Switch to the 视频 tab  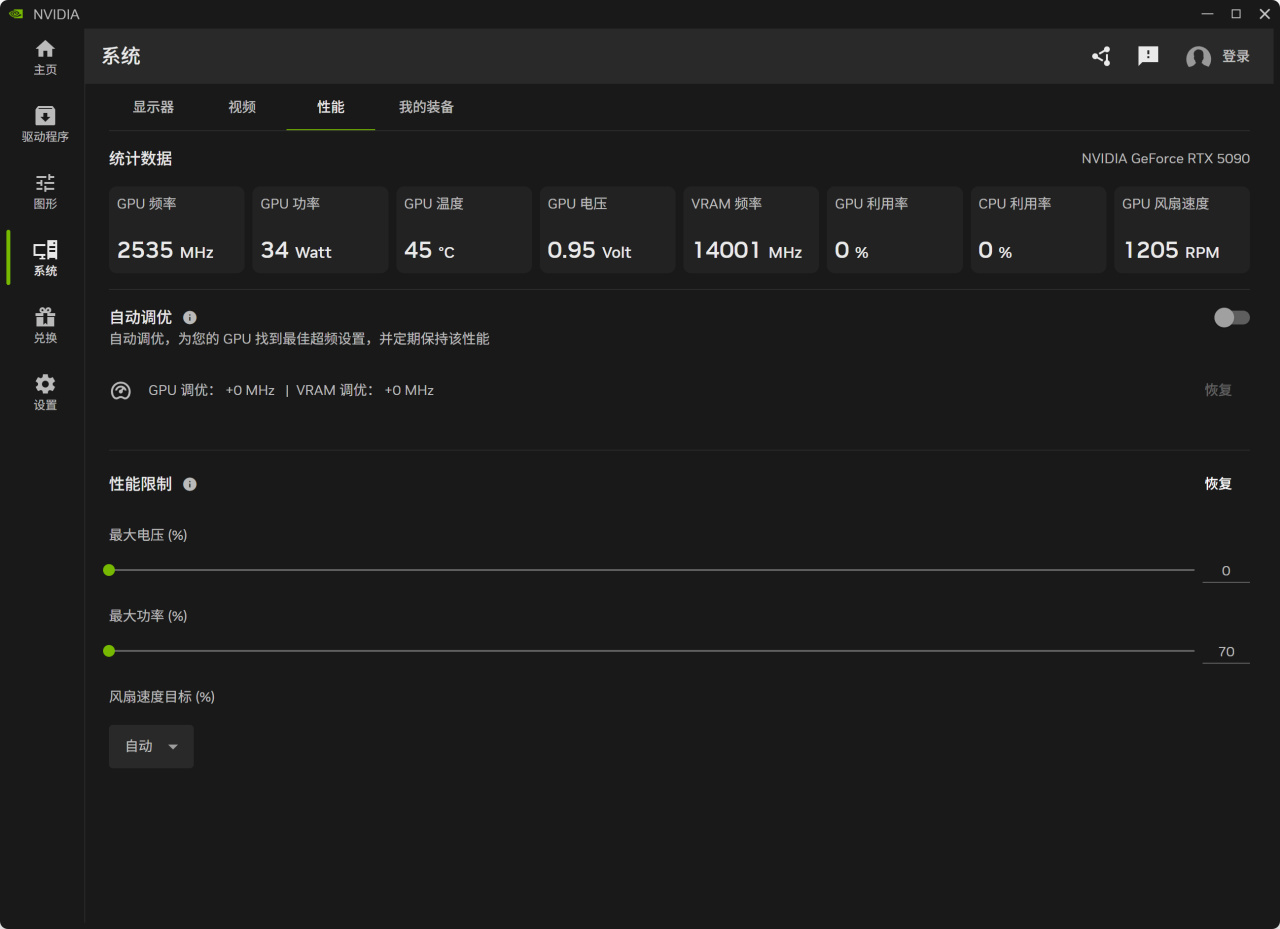(x=242, y=107)
